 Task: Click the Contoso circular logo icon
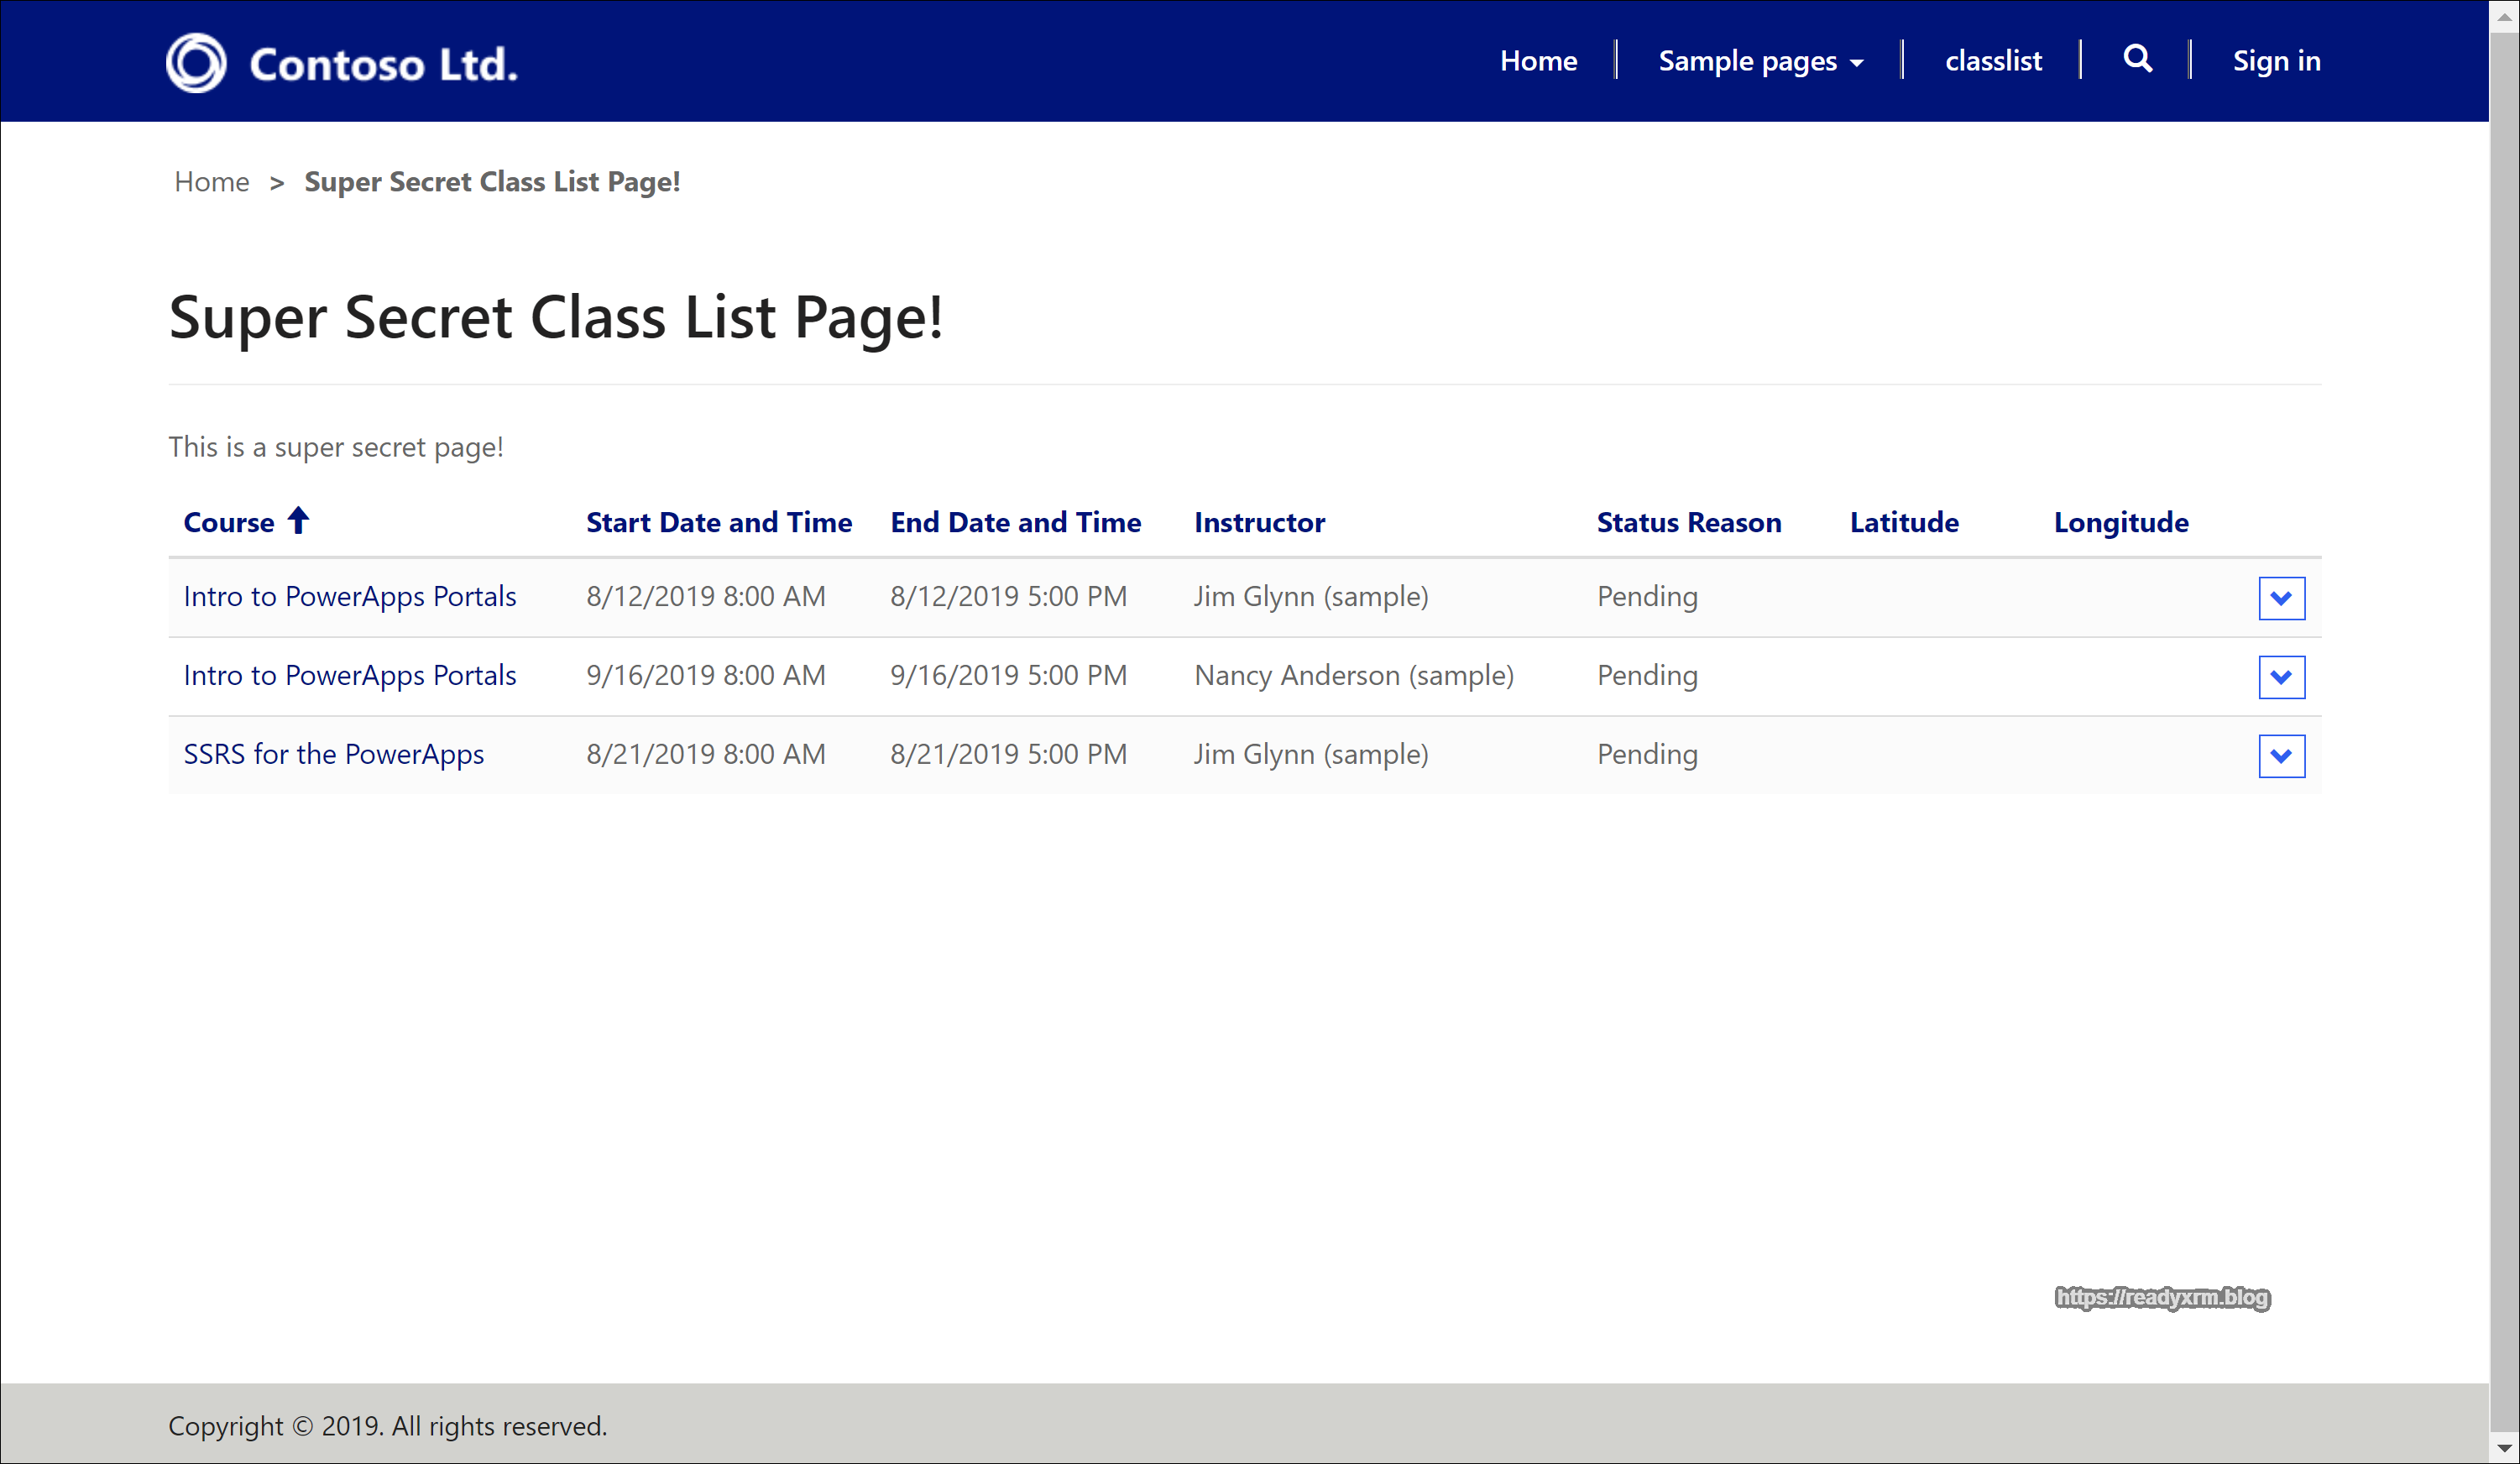[196, 62]
